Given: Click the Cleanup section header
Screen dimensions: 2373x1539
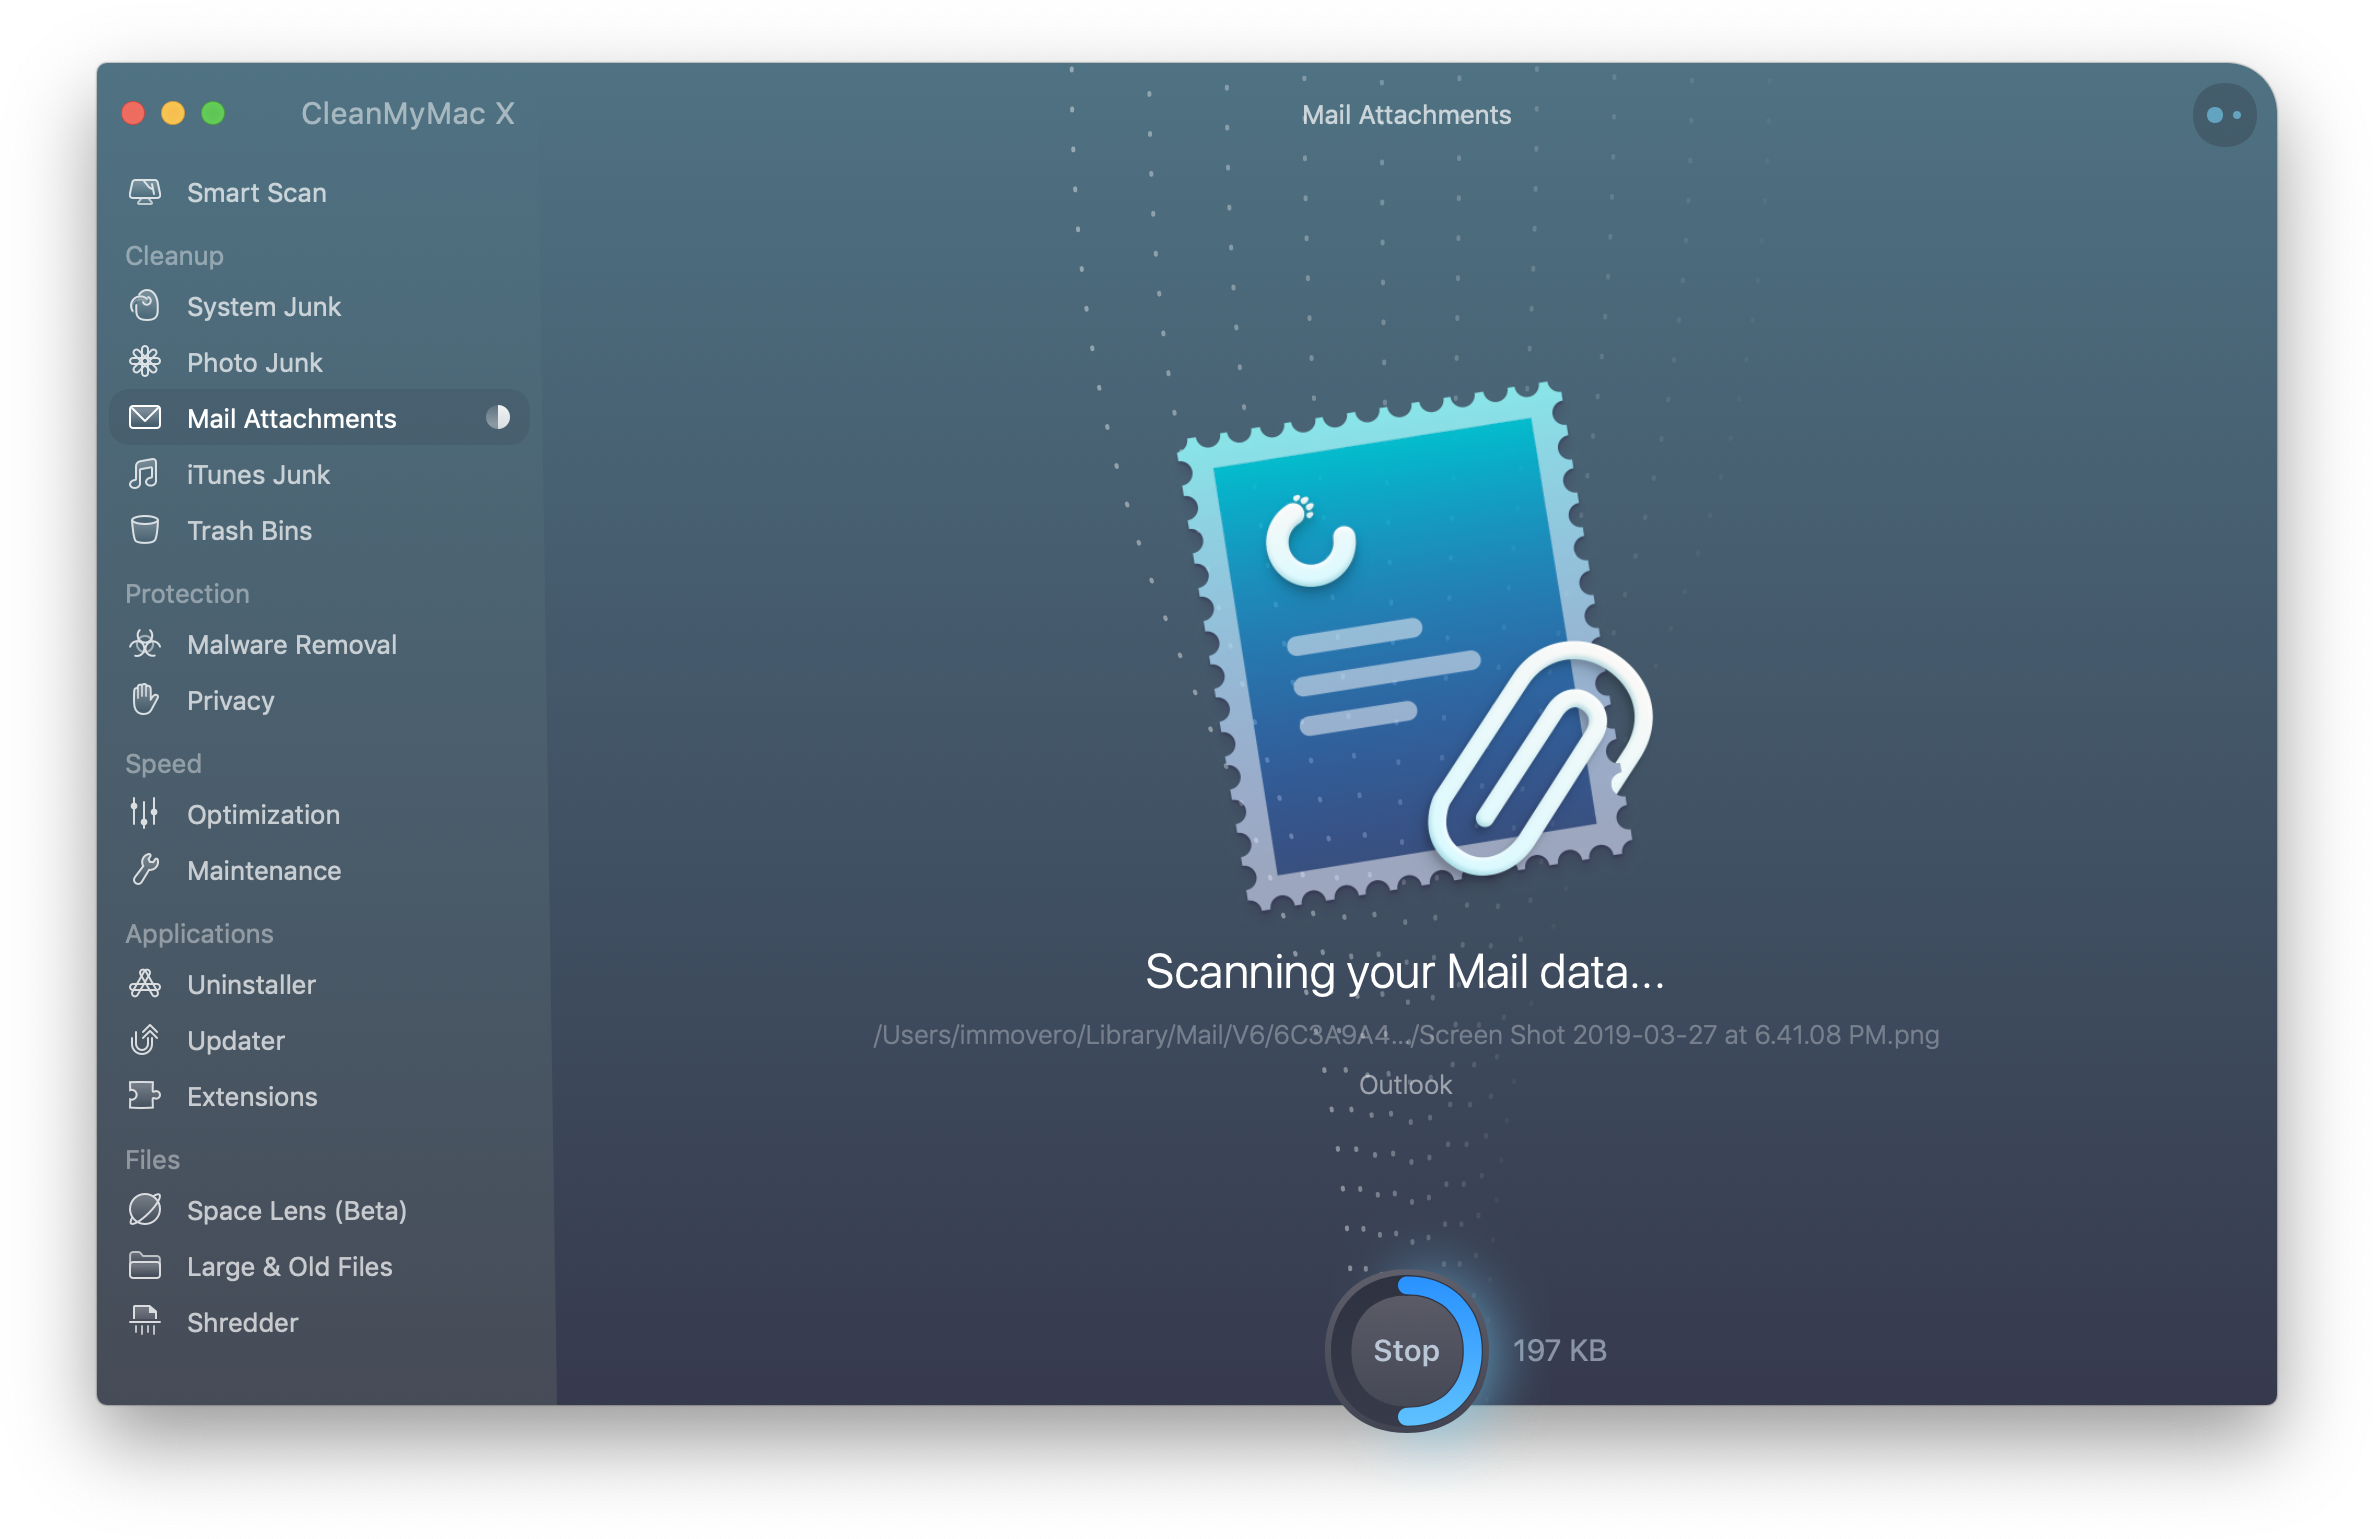Looking at the screenshot, I should point(174,256).
